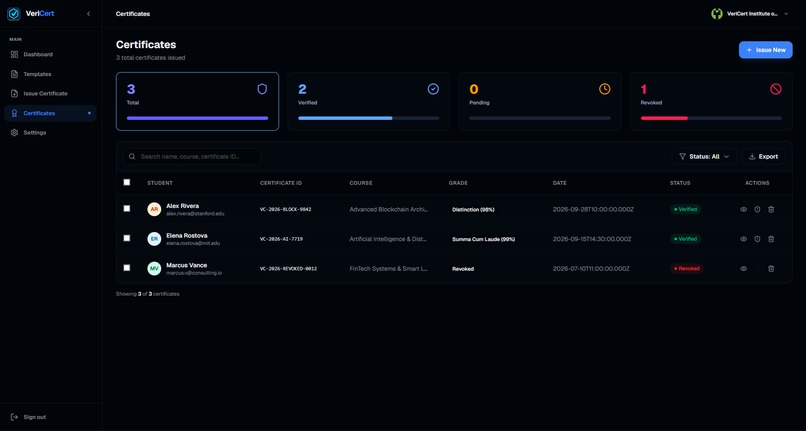Click the STUDENT column header
The image size is (806, 431).
[x=160, y=183]
